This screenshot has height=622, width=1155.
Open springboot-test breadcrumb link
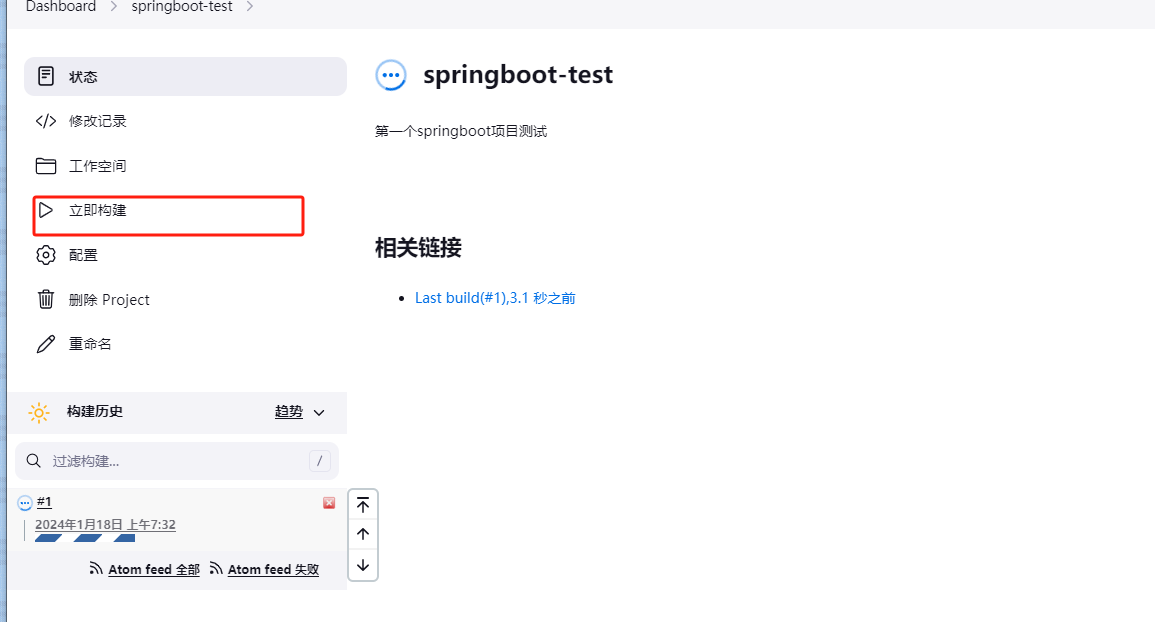click(x=182, y=7)
